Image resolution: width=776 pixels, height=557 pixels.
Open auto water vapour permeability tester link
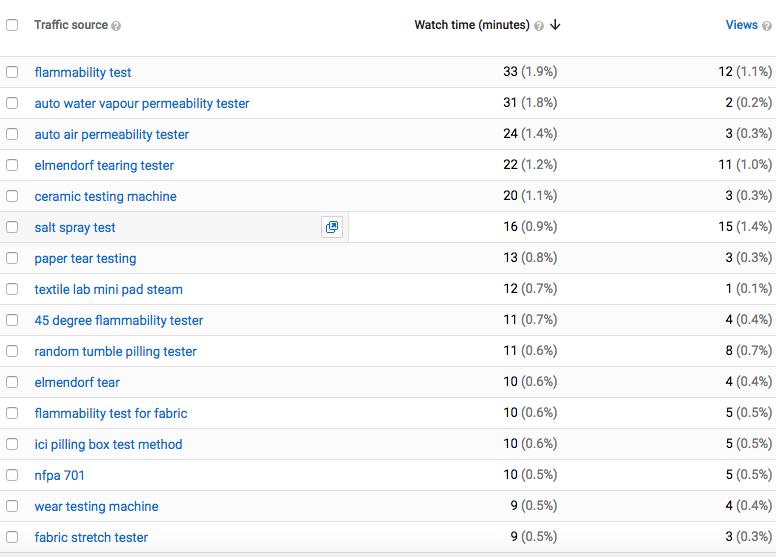tap(142, 103)
